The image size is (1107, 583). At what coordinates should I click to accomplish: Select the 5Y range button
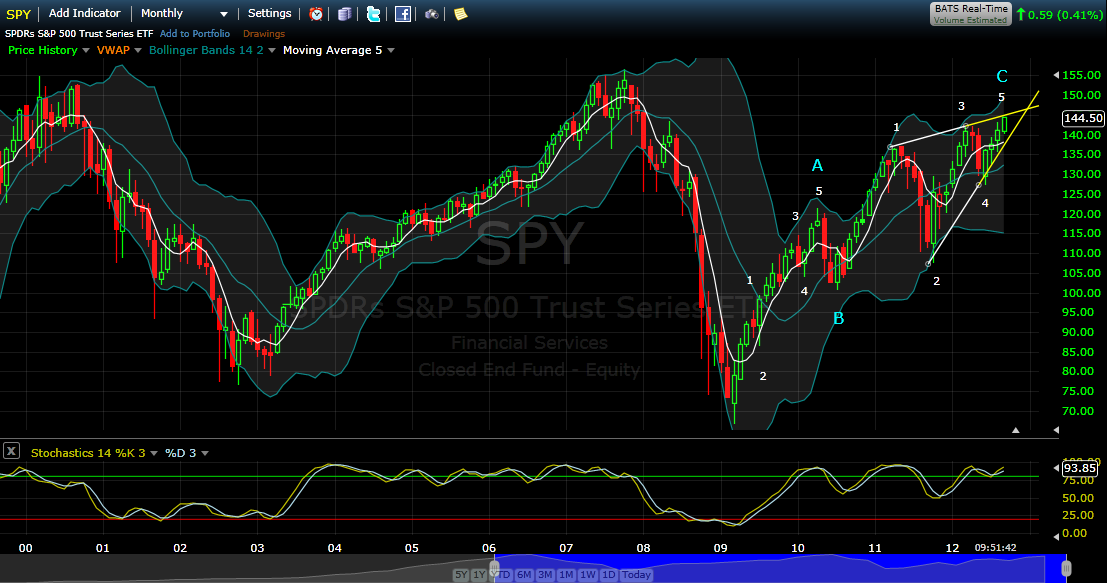pos(461,575)
